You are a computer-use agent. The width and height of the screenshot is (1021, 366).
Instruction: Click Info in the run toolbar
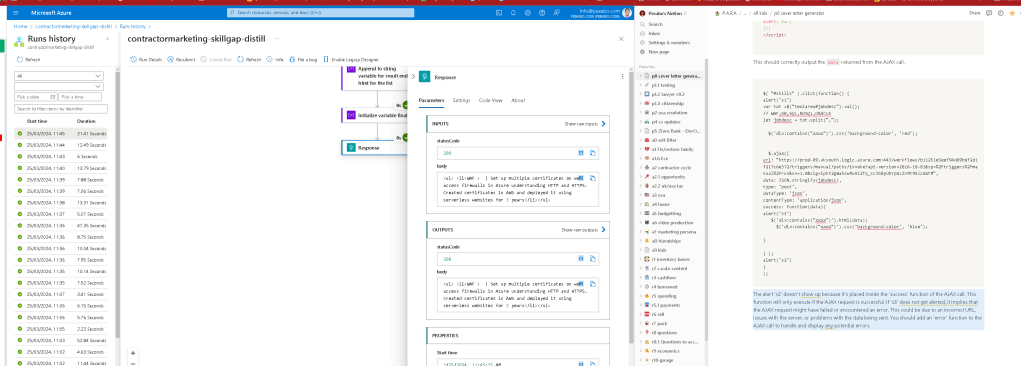tap(275, 59)
